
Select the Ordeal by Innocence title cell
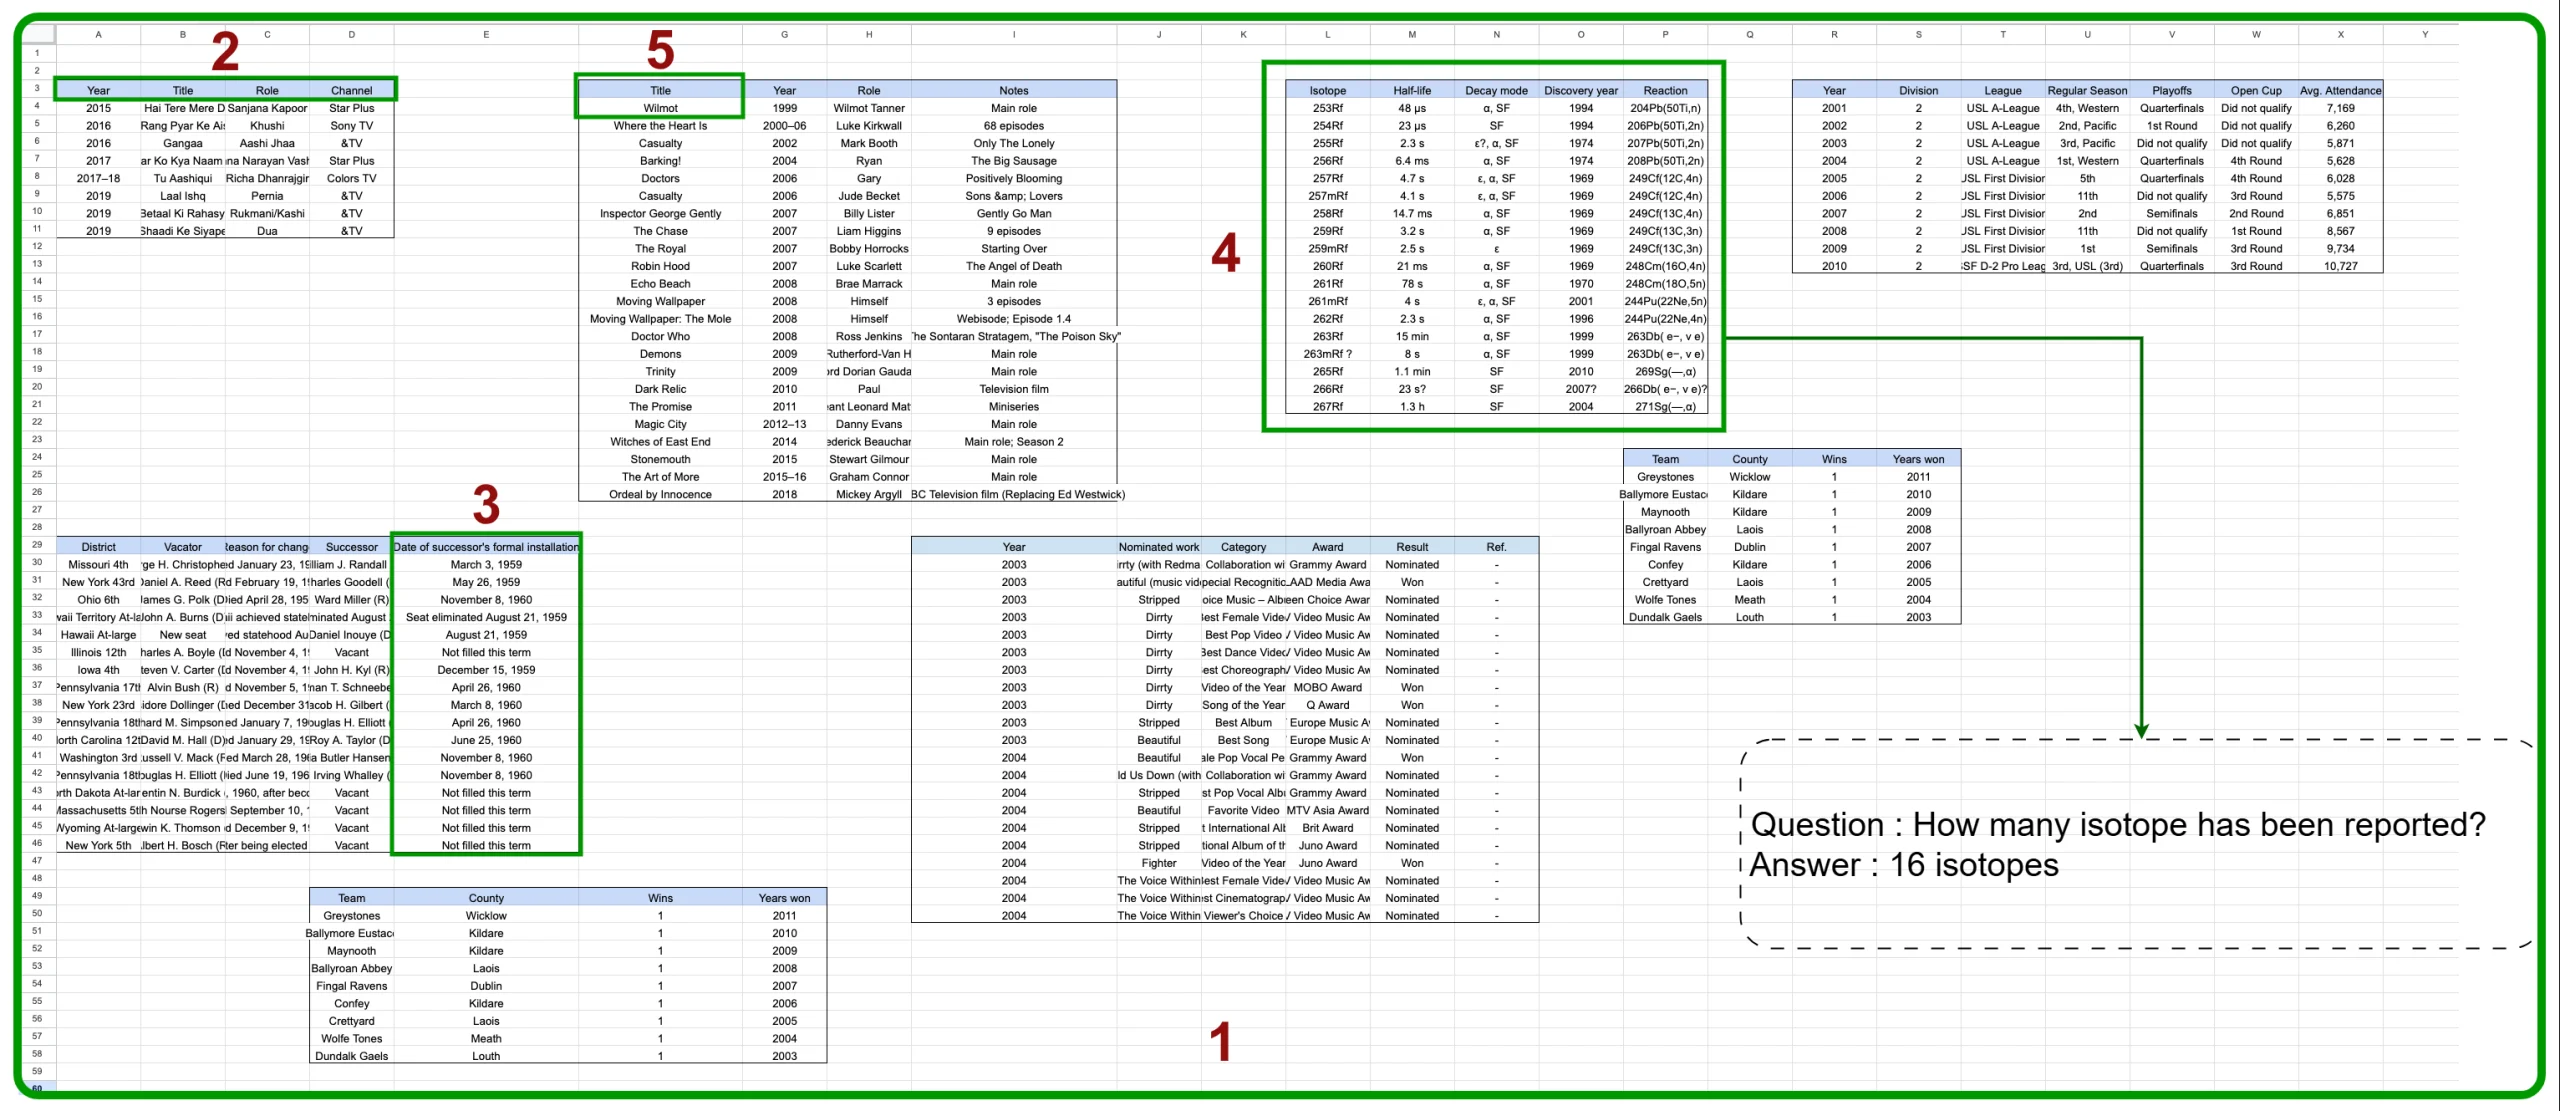[660, 494]
